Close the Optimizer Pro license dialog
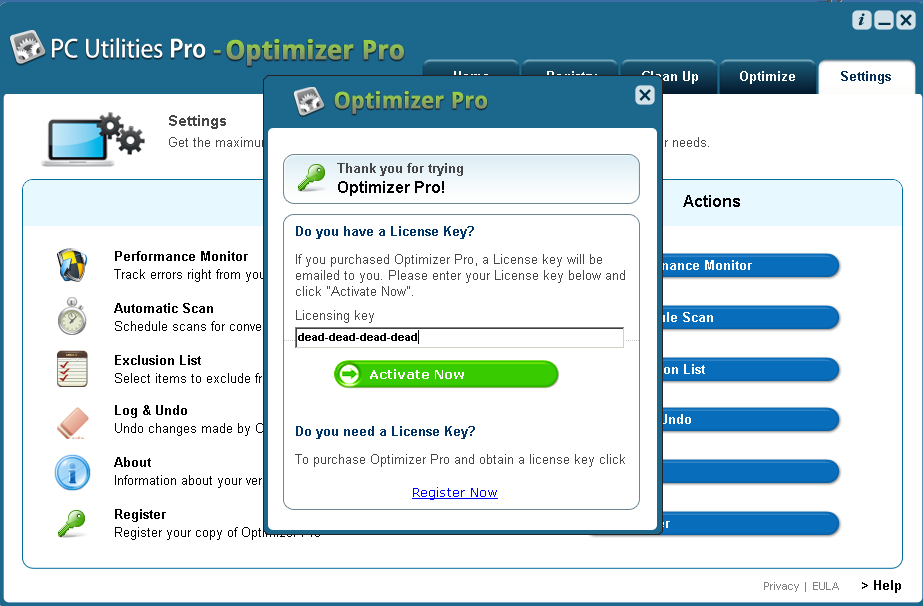Image resolution: width=923 pixels, height=606 pixels. pos(645,95)
